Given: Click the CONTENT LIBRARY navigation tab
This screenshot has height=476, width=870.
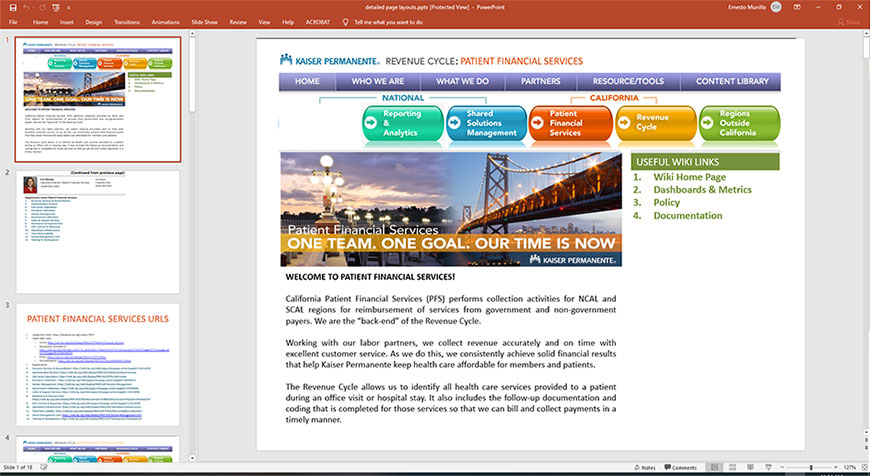Looking at the screenshot, I should [732, 81].
